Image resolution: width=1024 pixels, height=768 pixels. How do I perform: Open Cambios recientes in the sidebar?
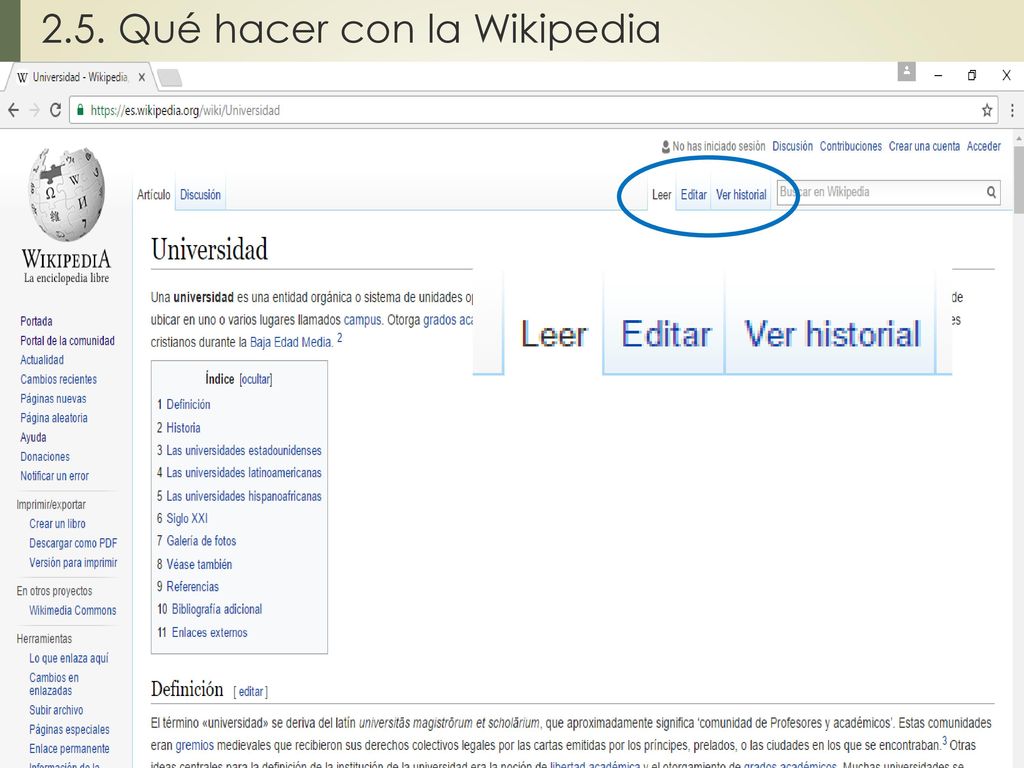coord(58,379)
